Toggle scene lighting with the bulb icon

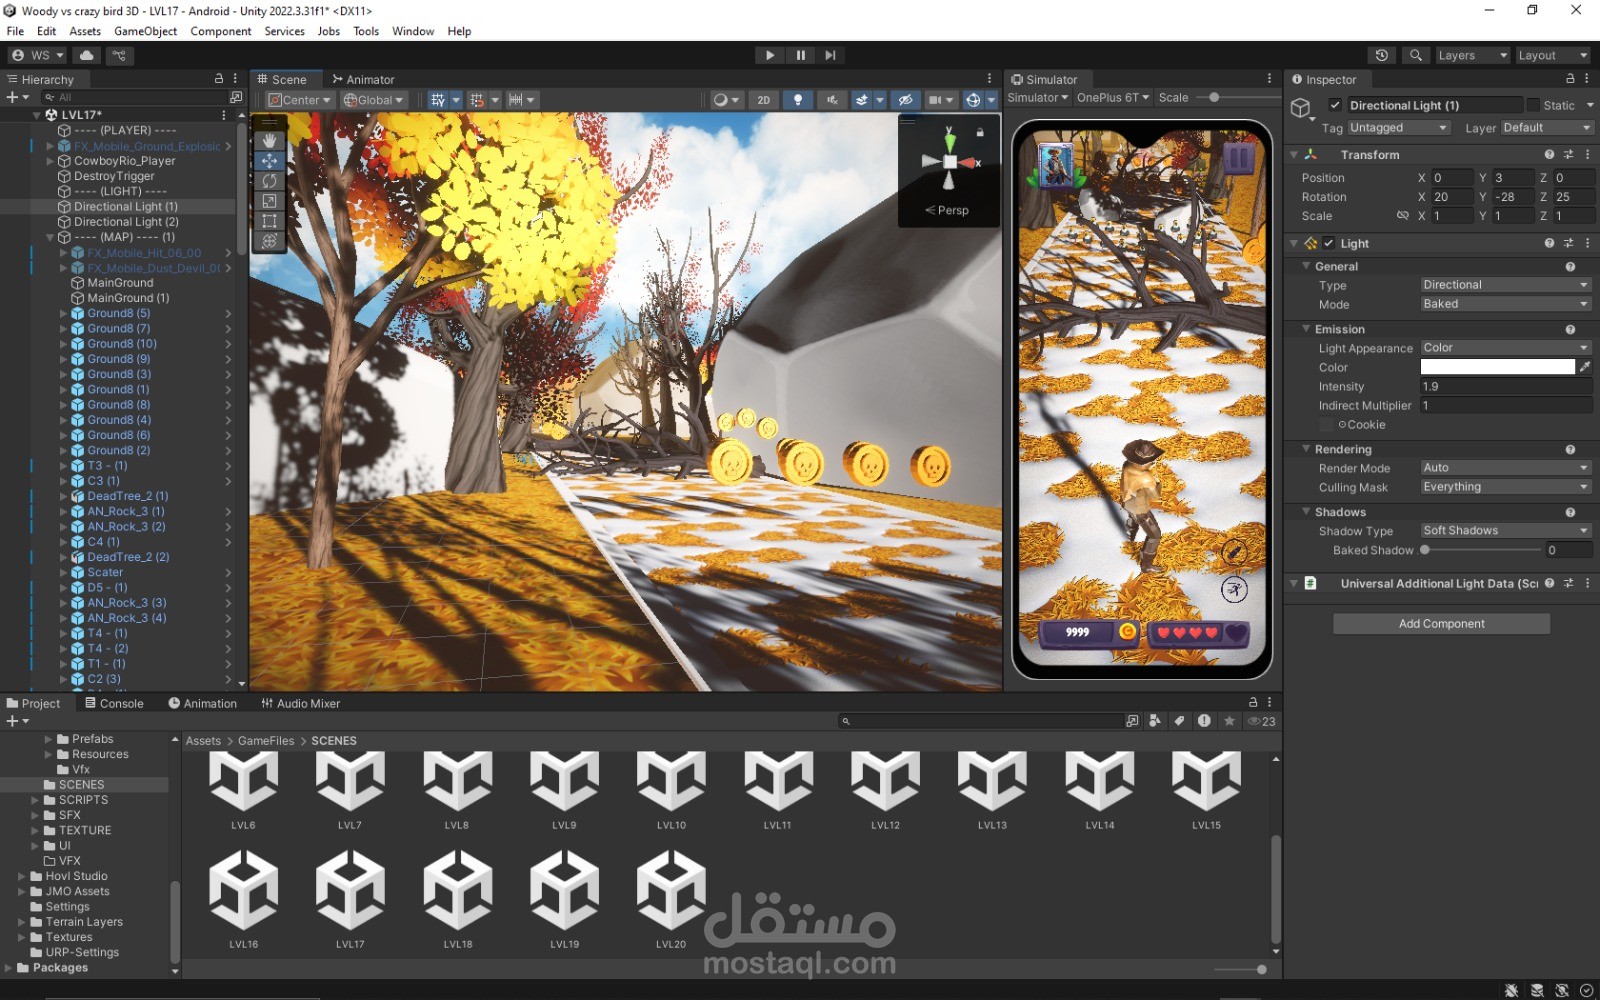coord(798,100)
